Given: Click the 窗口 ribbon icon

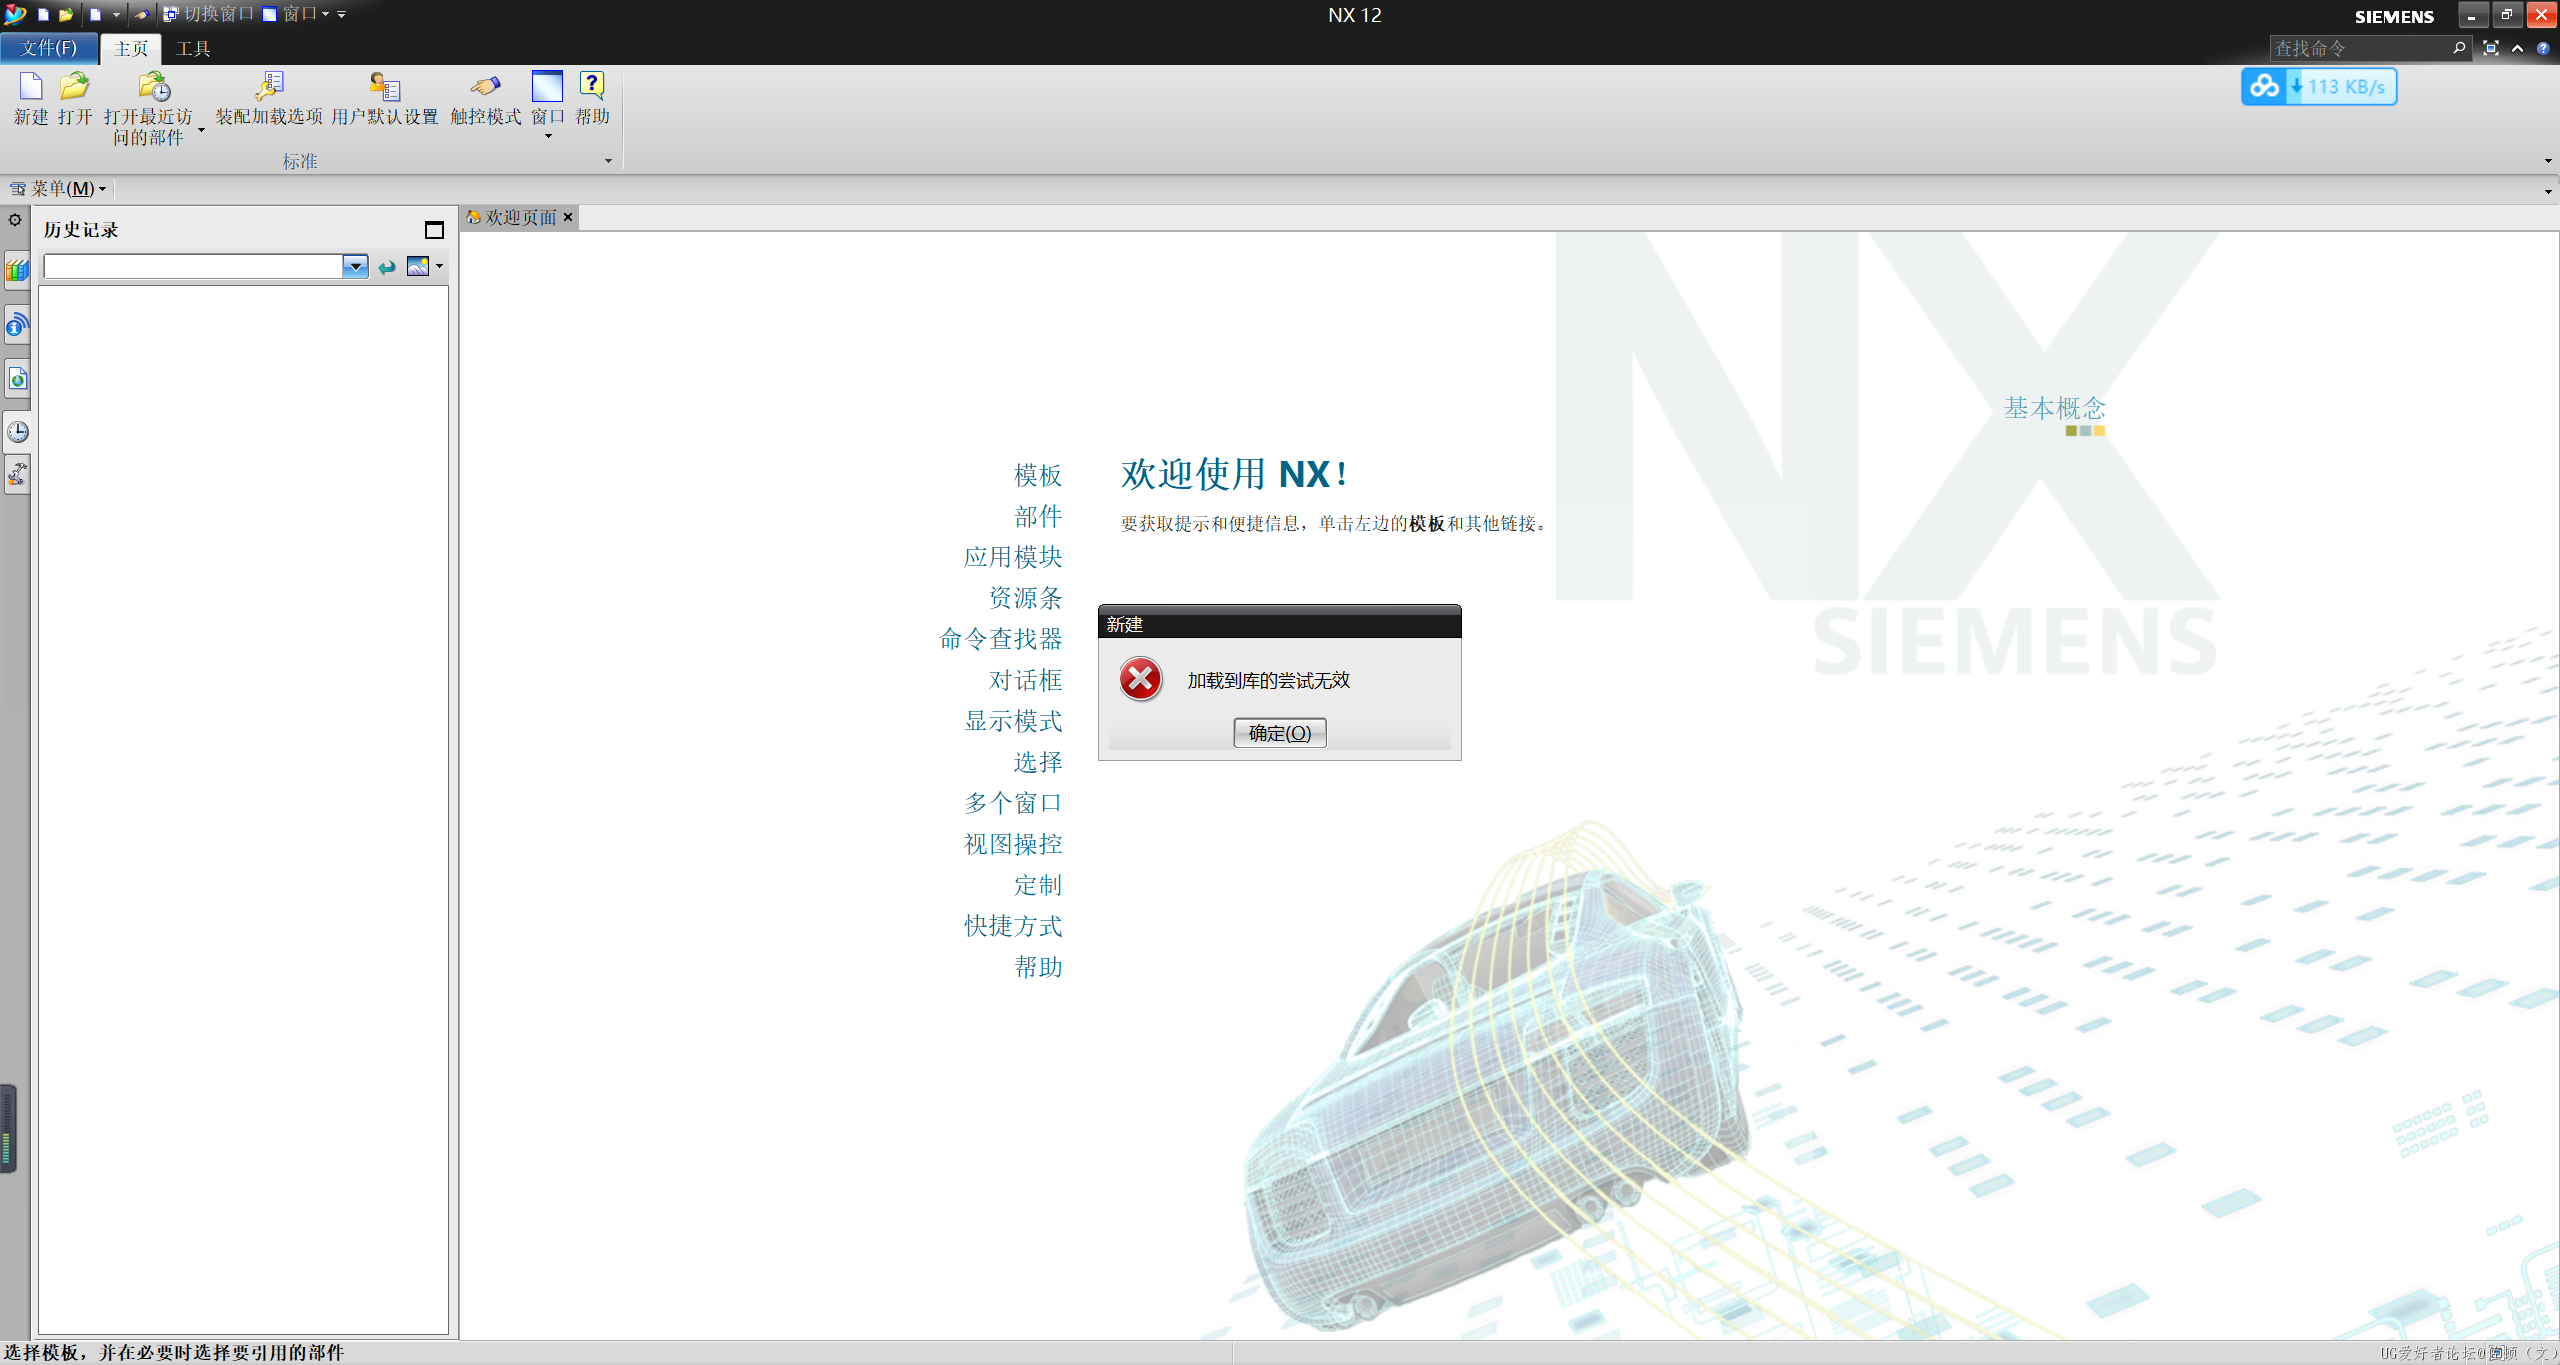Looking at the screenshot, I should (x=547, y=87).
